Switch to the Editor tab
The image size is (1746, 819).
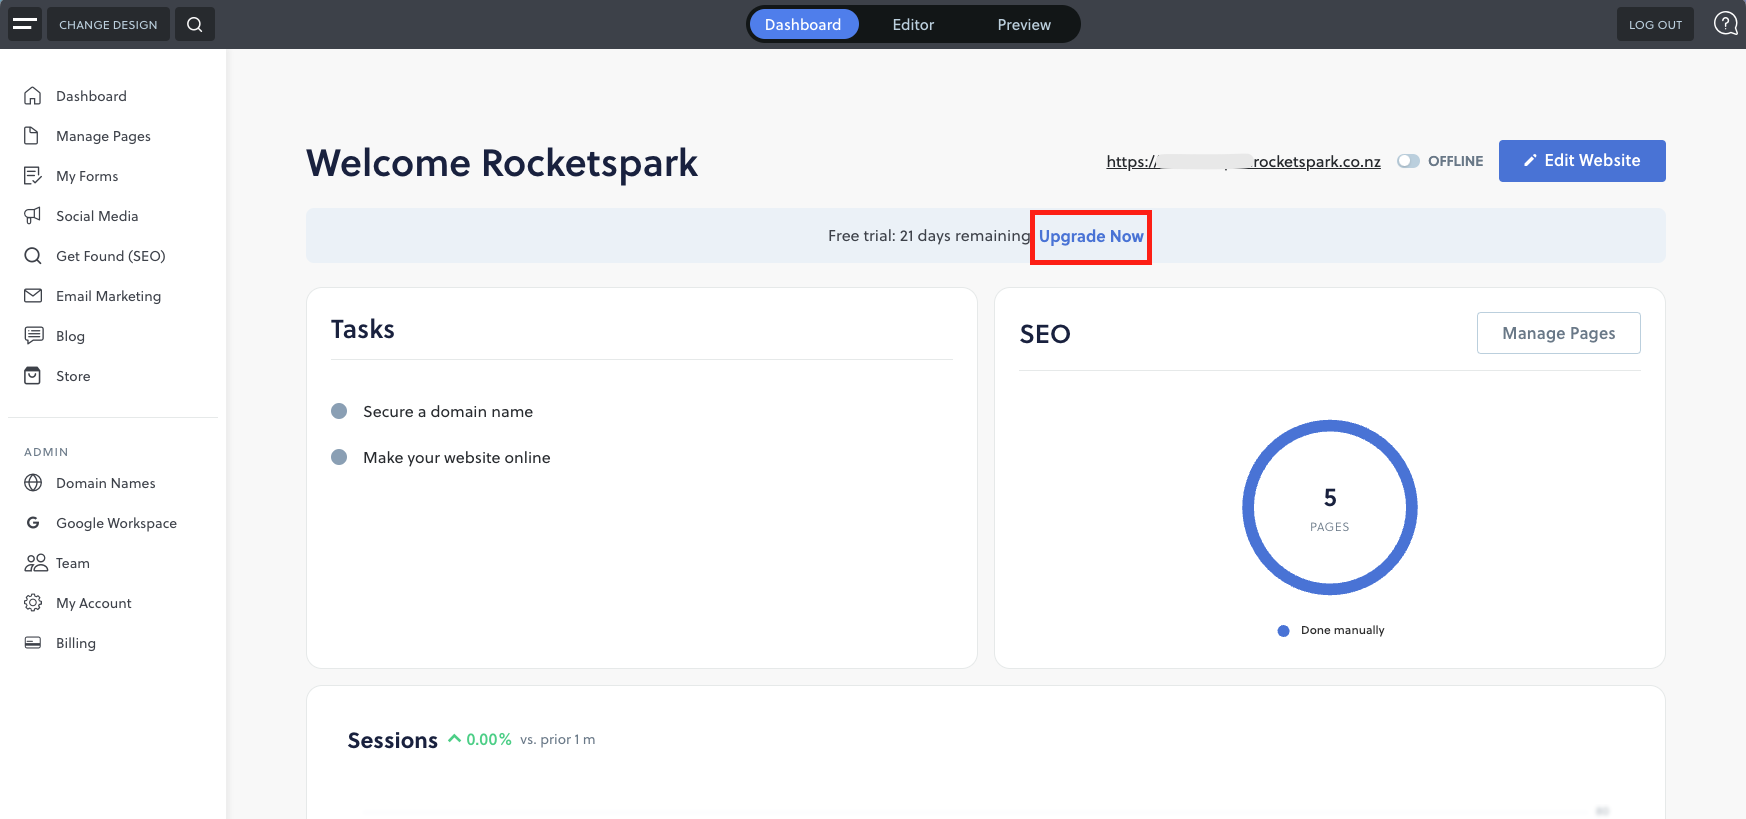click(913, 24)
